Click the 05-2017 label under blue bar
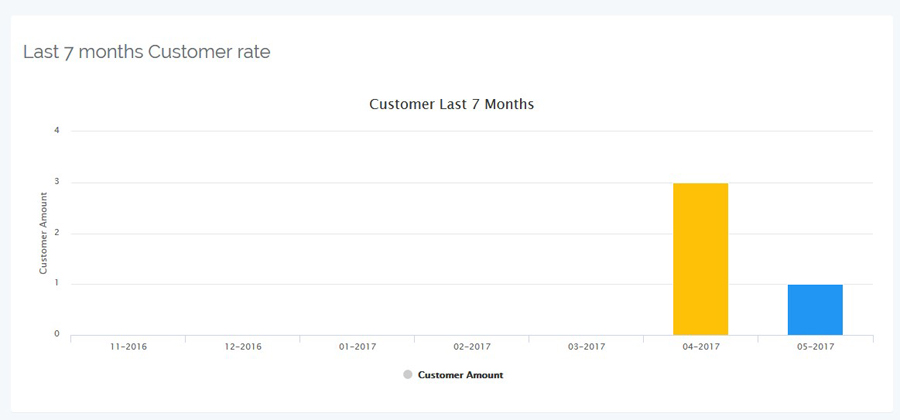Screen dimensions: 900x420 (815, 347)
